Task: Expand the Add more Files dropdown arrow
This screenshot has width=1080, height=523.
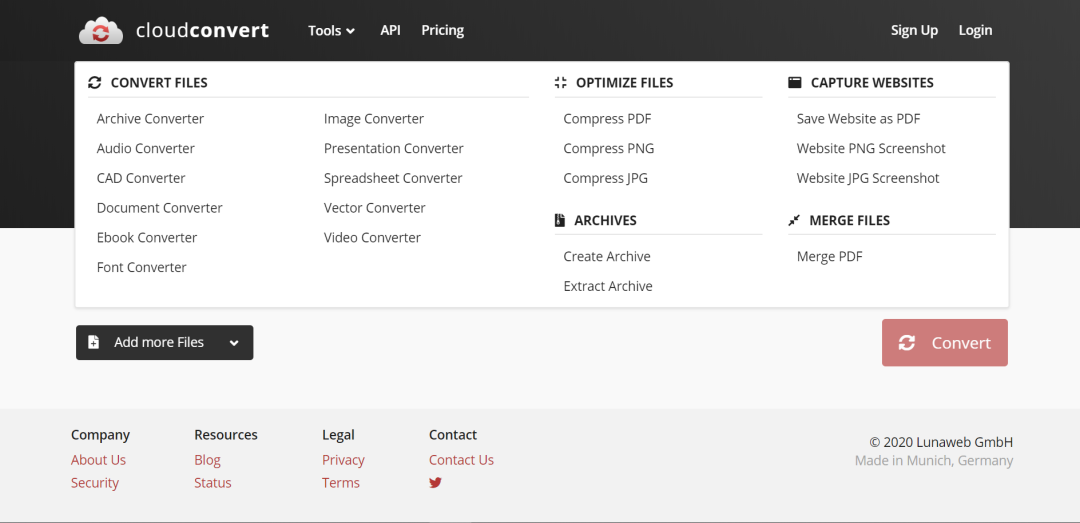Action: [234, 343]
